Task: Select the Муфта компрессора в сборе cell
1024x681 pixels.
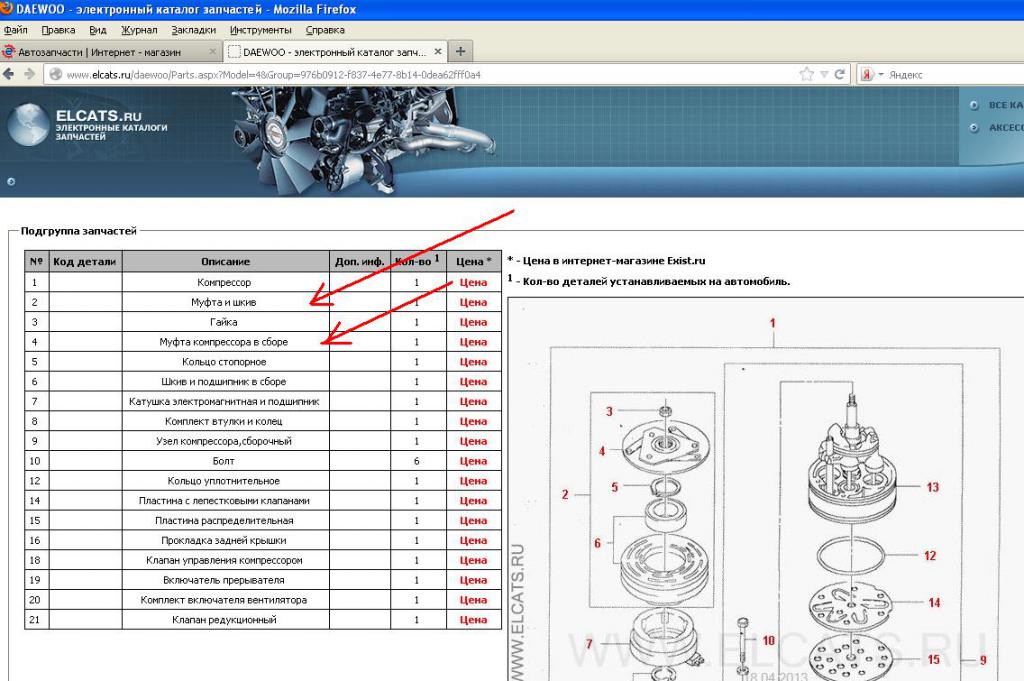Action: [225, 342]
